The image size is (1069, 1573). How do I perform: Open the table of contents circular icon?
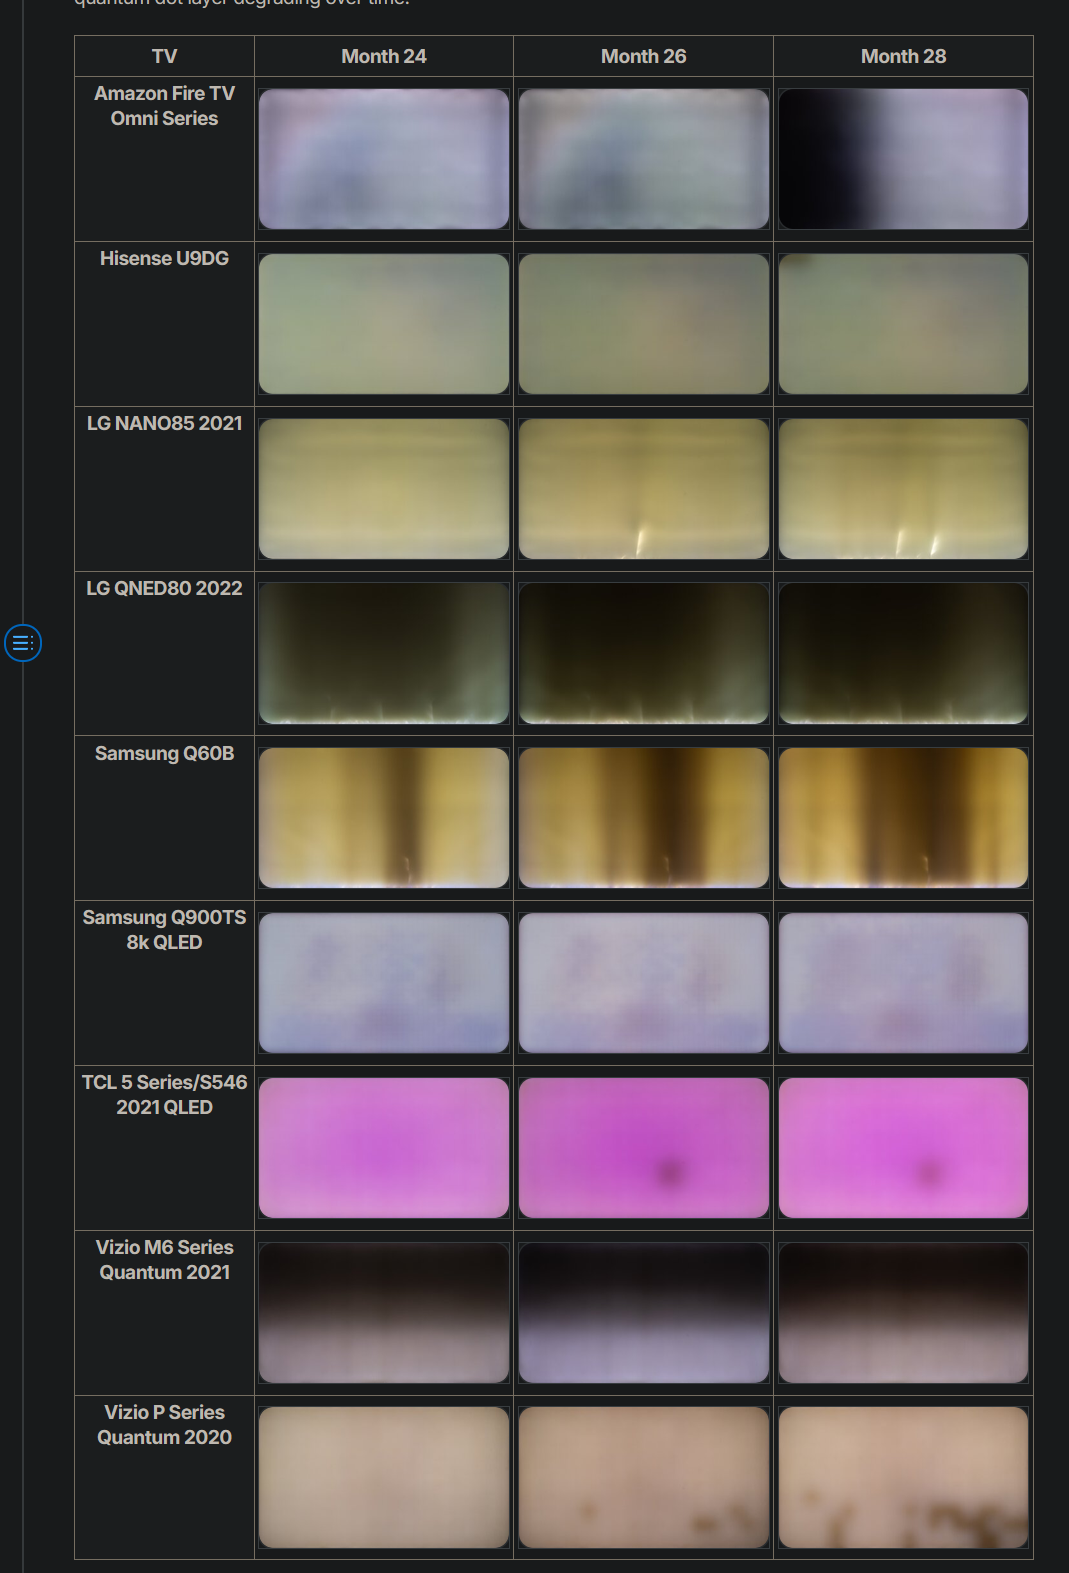(23, 643)
